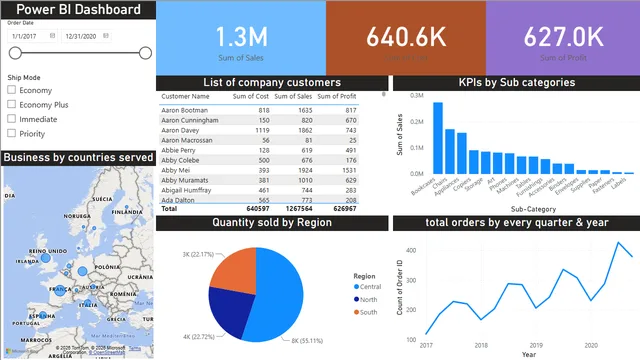Click the customer table scrollbar thumb
The width and height of the screenshot is (640, 360).
point(384,94)
